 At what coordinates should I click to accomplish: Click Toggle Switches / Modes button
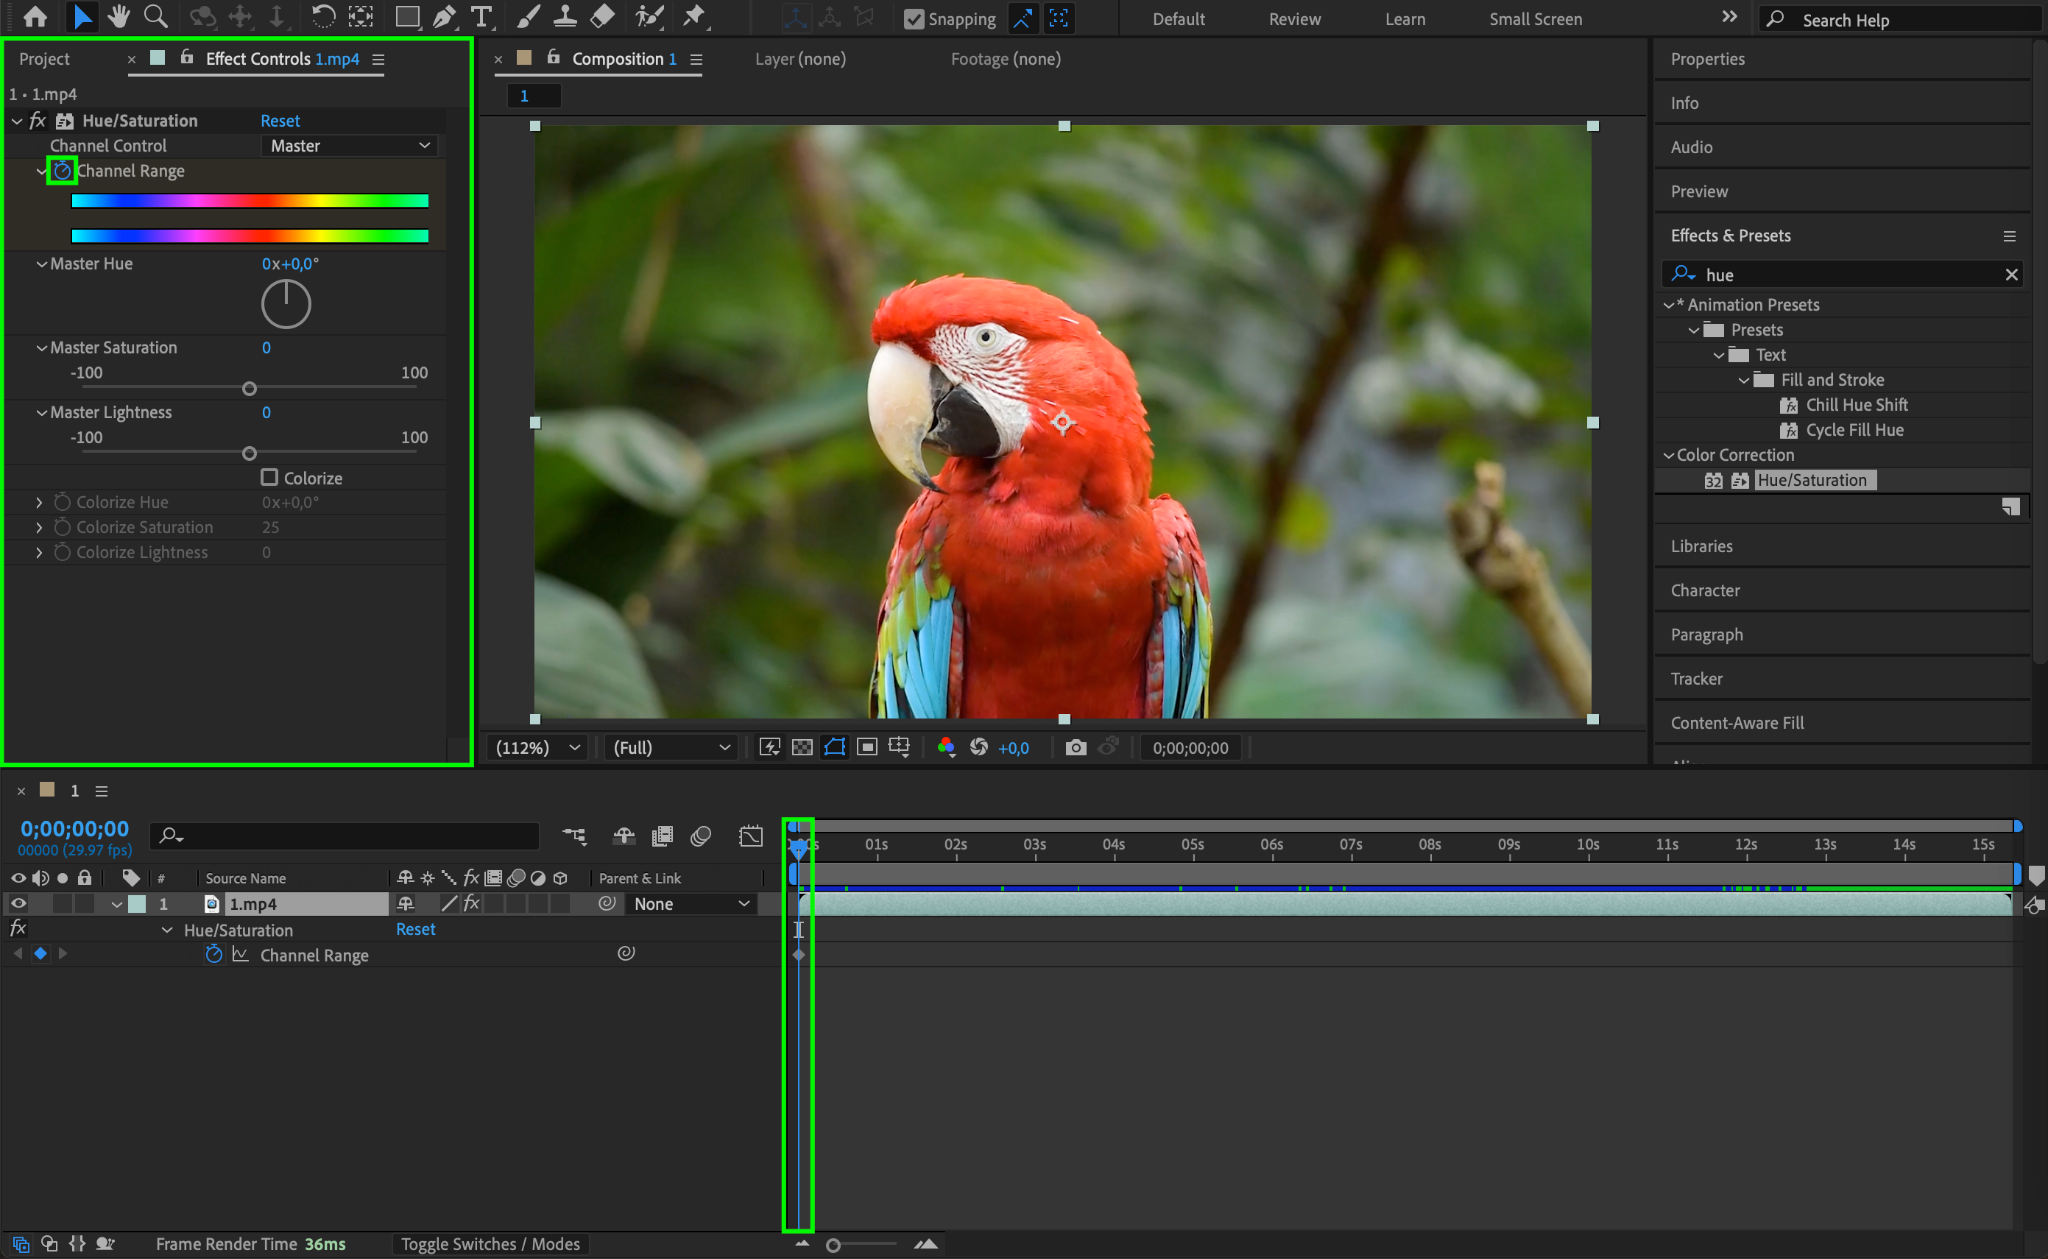click(x=490, y=1244)
